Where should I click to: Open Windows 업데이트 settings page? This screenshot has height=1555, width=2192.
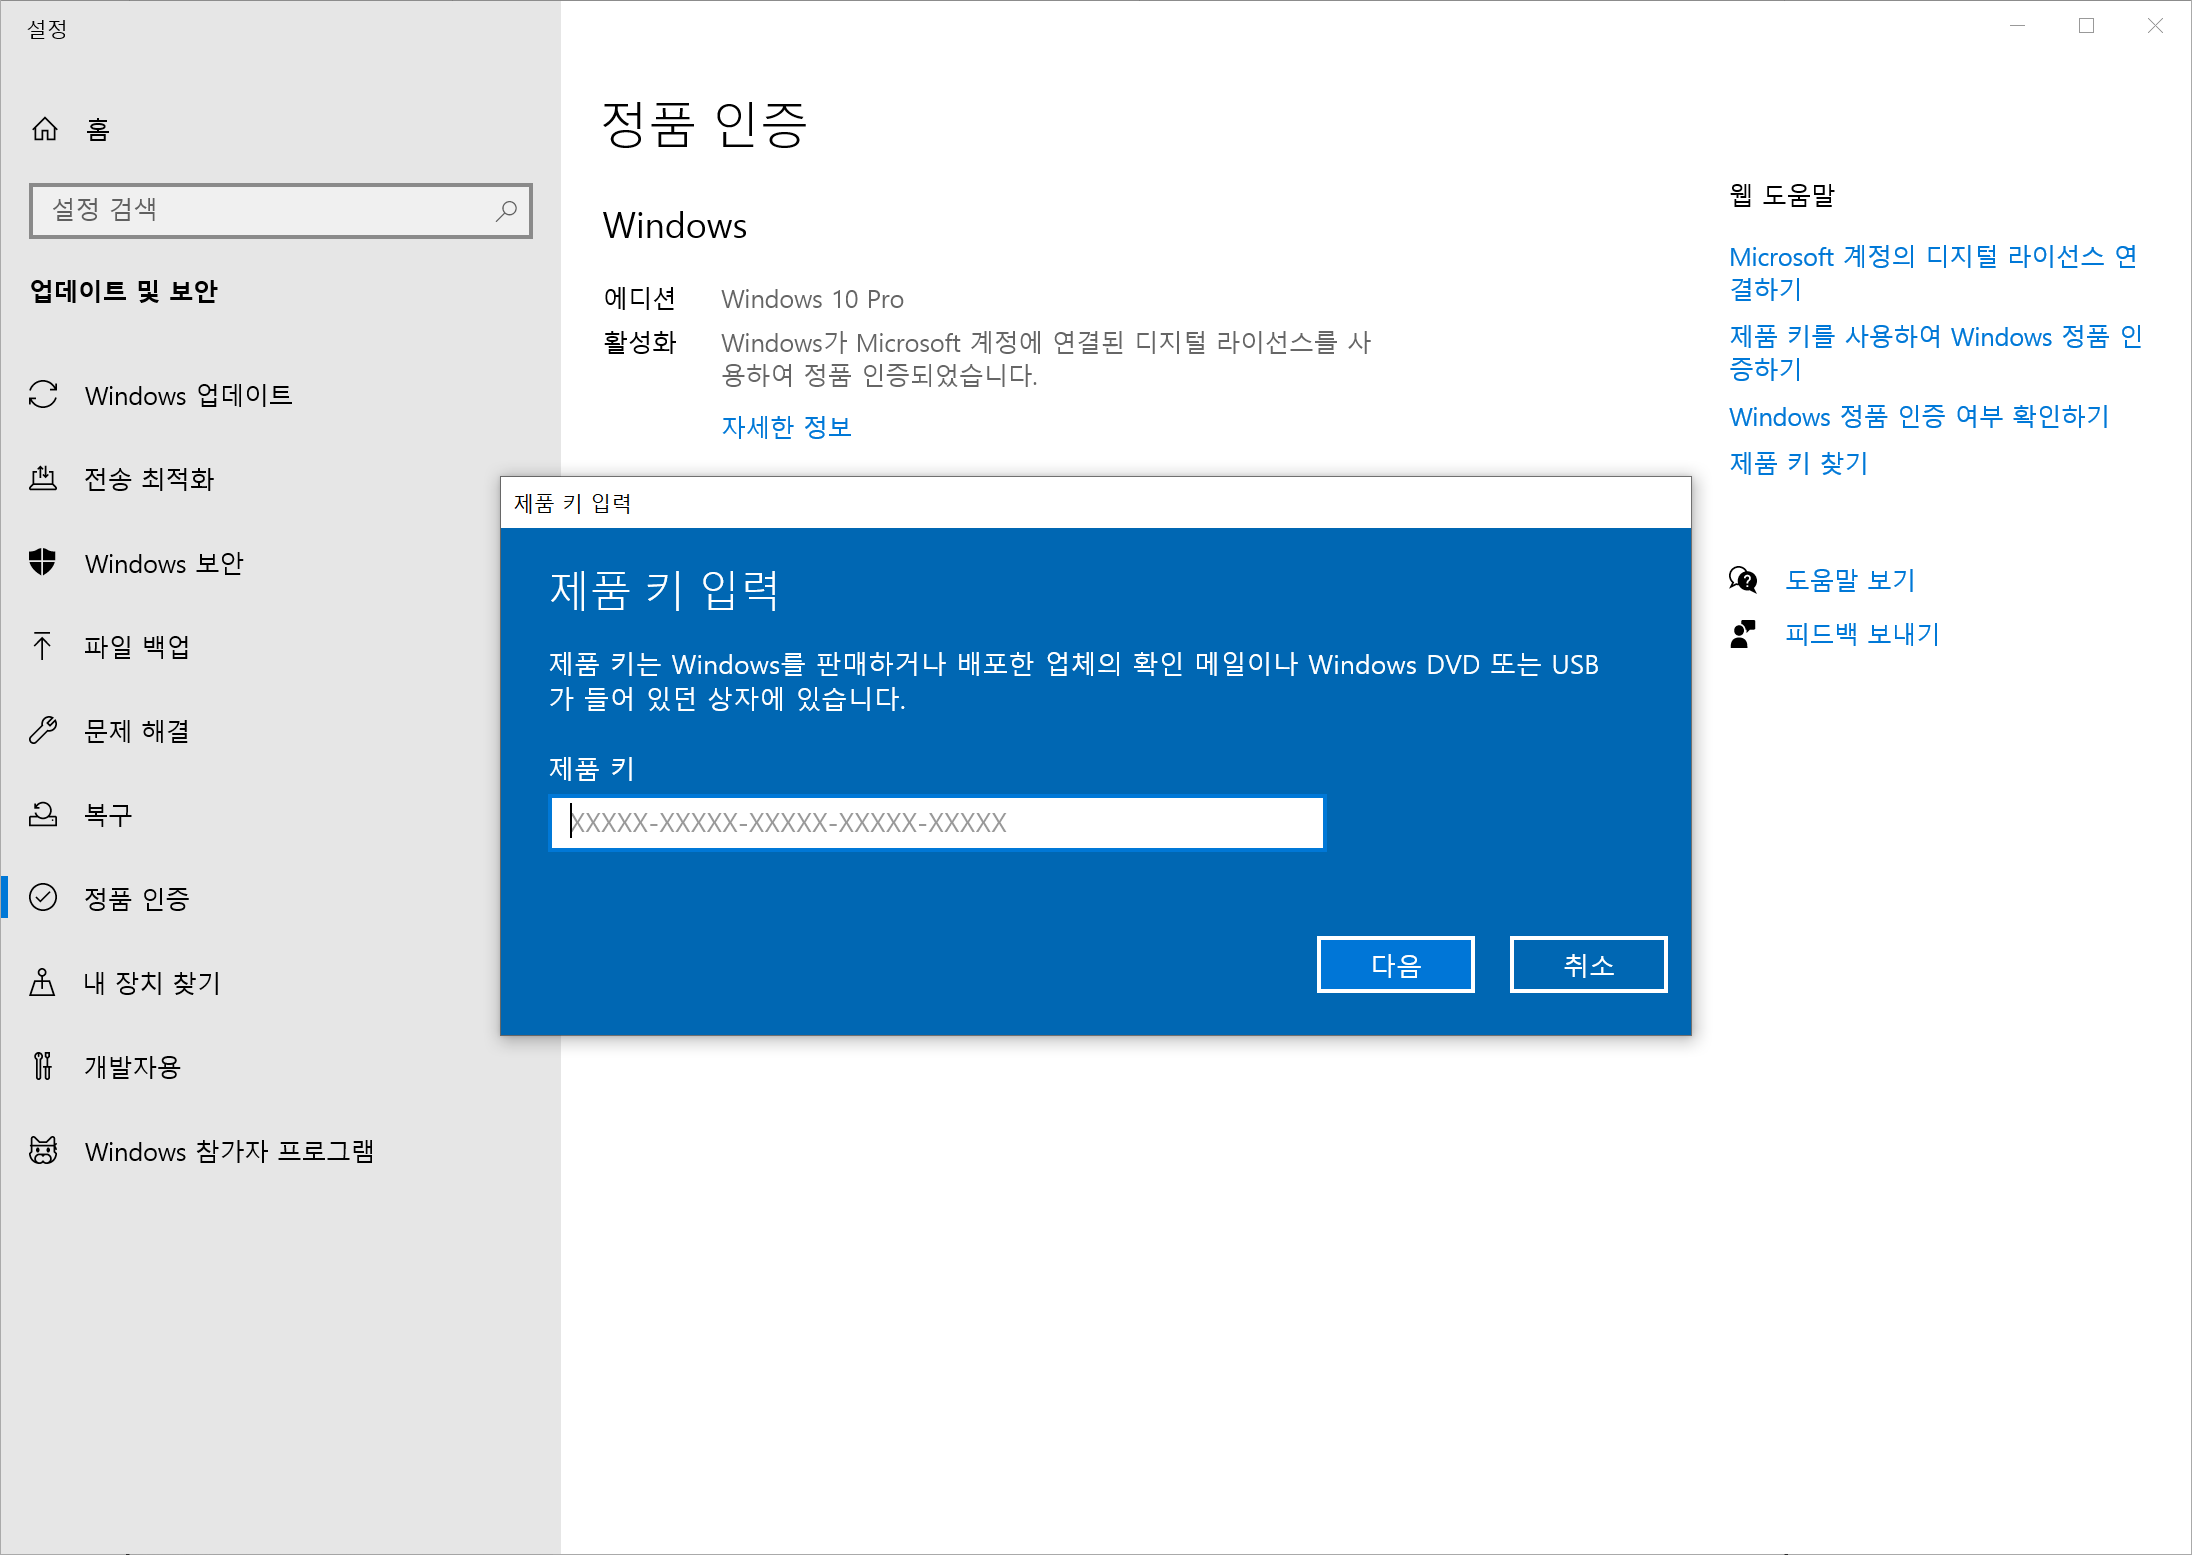(280, 395)
